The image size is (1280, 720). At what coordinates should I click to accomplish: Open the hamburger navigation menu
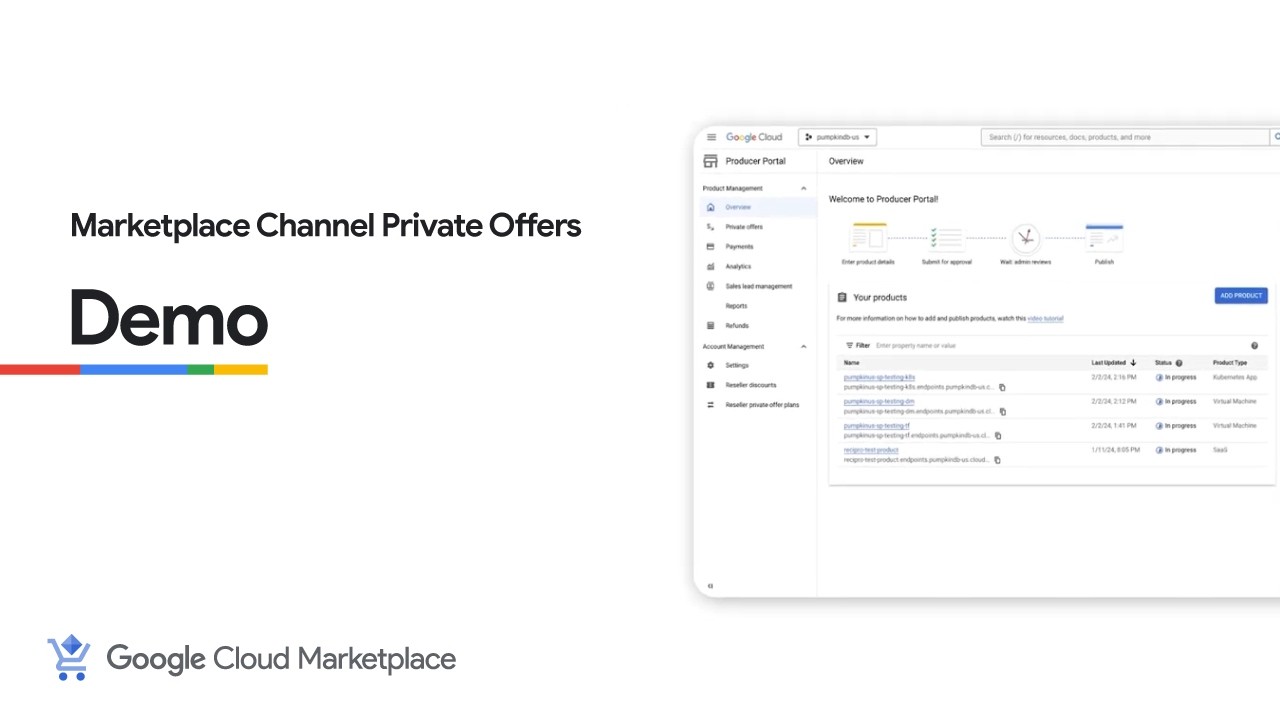coord(711,137)
